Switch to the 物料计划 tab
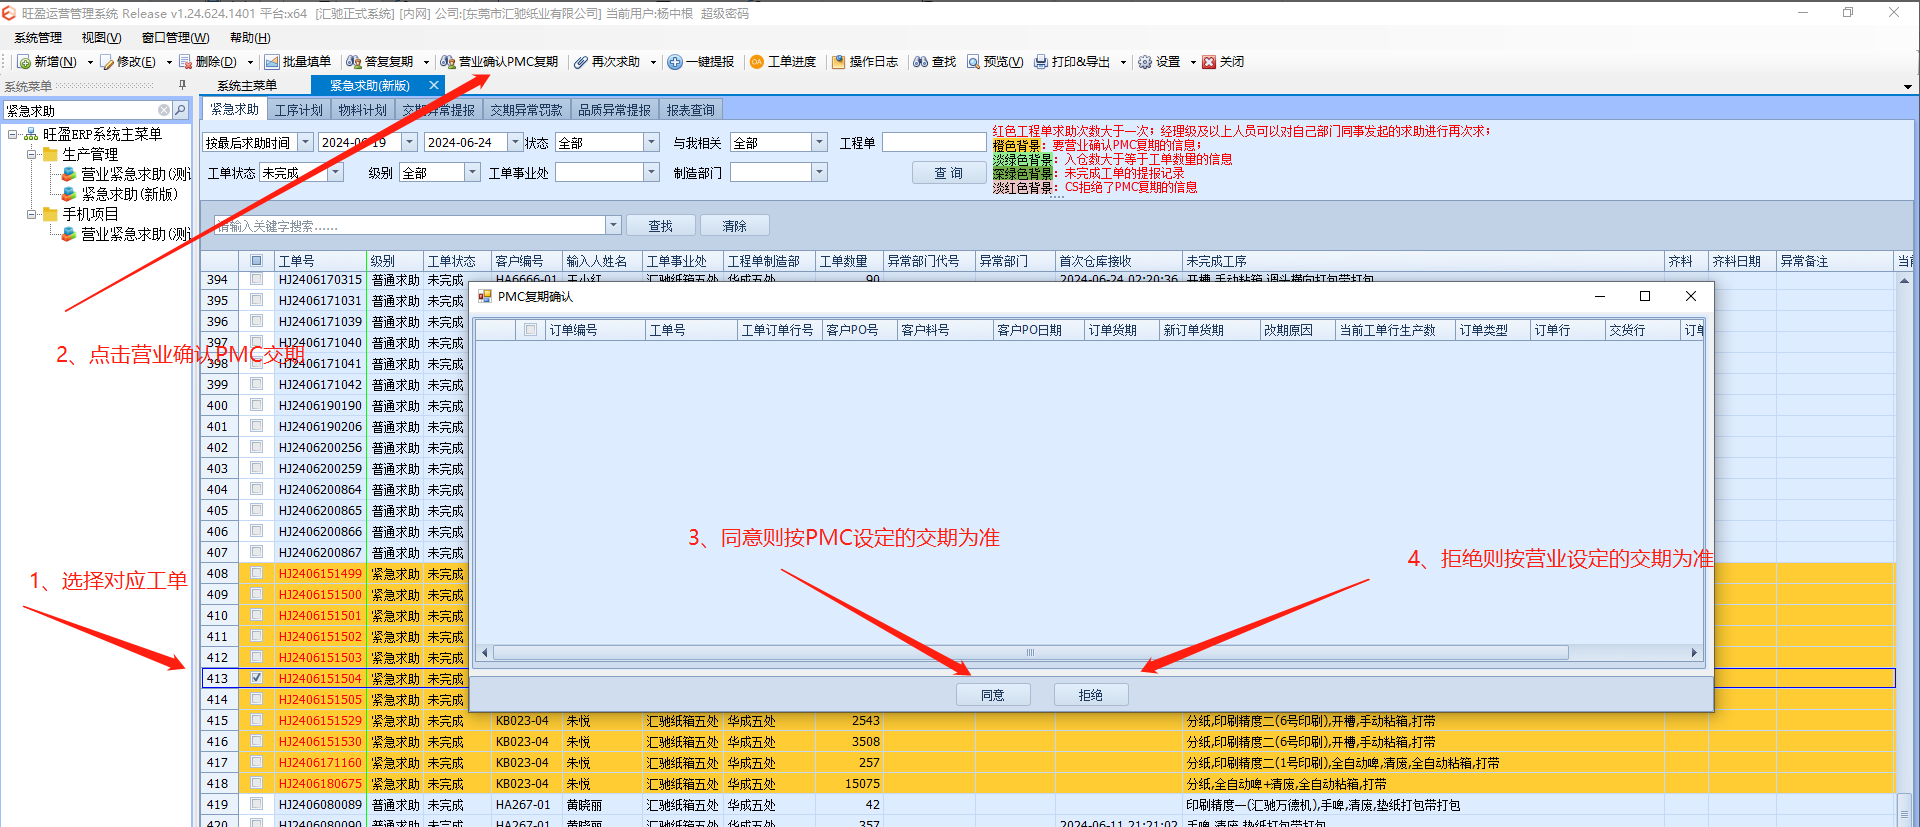The image size is (1920, 827). (362, 110)
